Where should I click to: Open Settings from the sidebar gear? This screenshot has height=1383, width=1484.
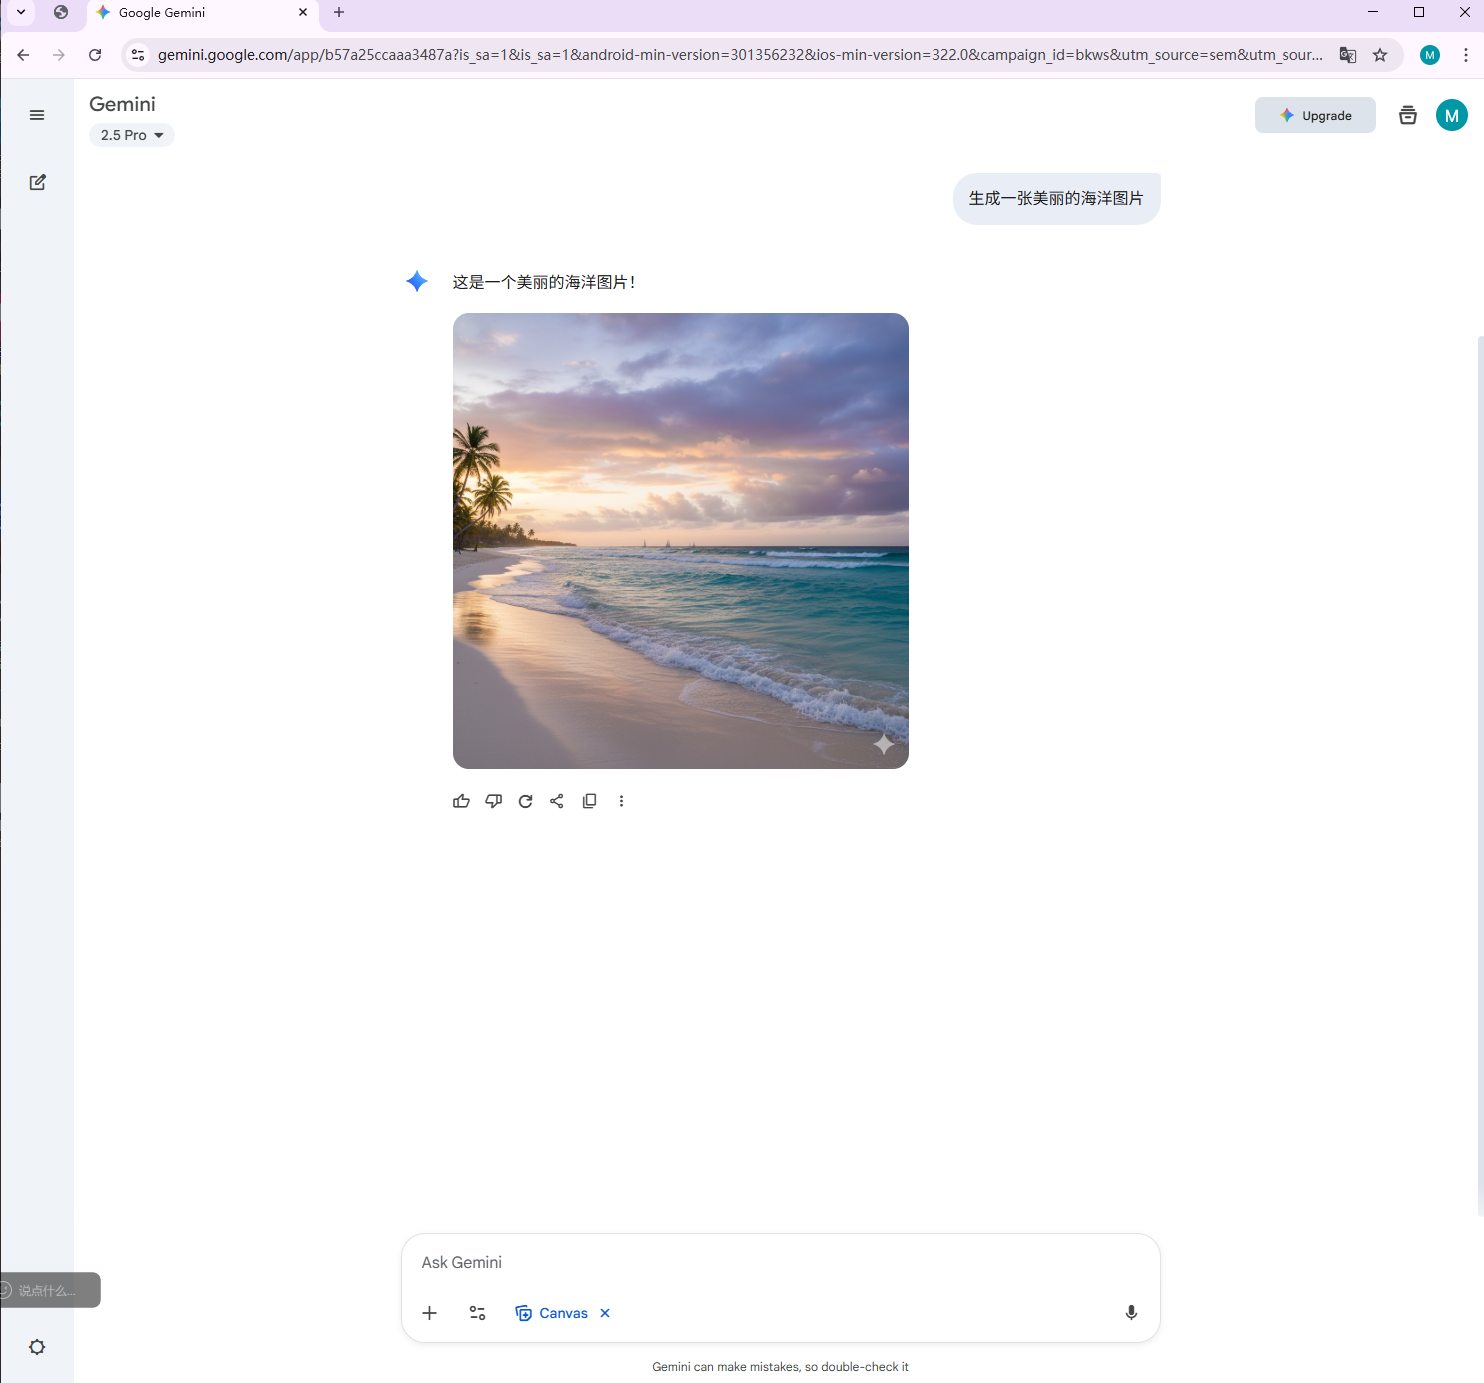coord(37,1347)
